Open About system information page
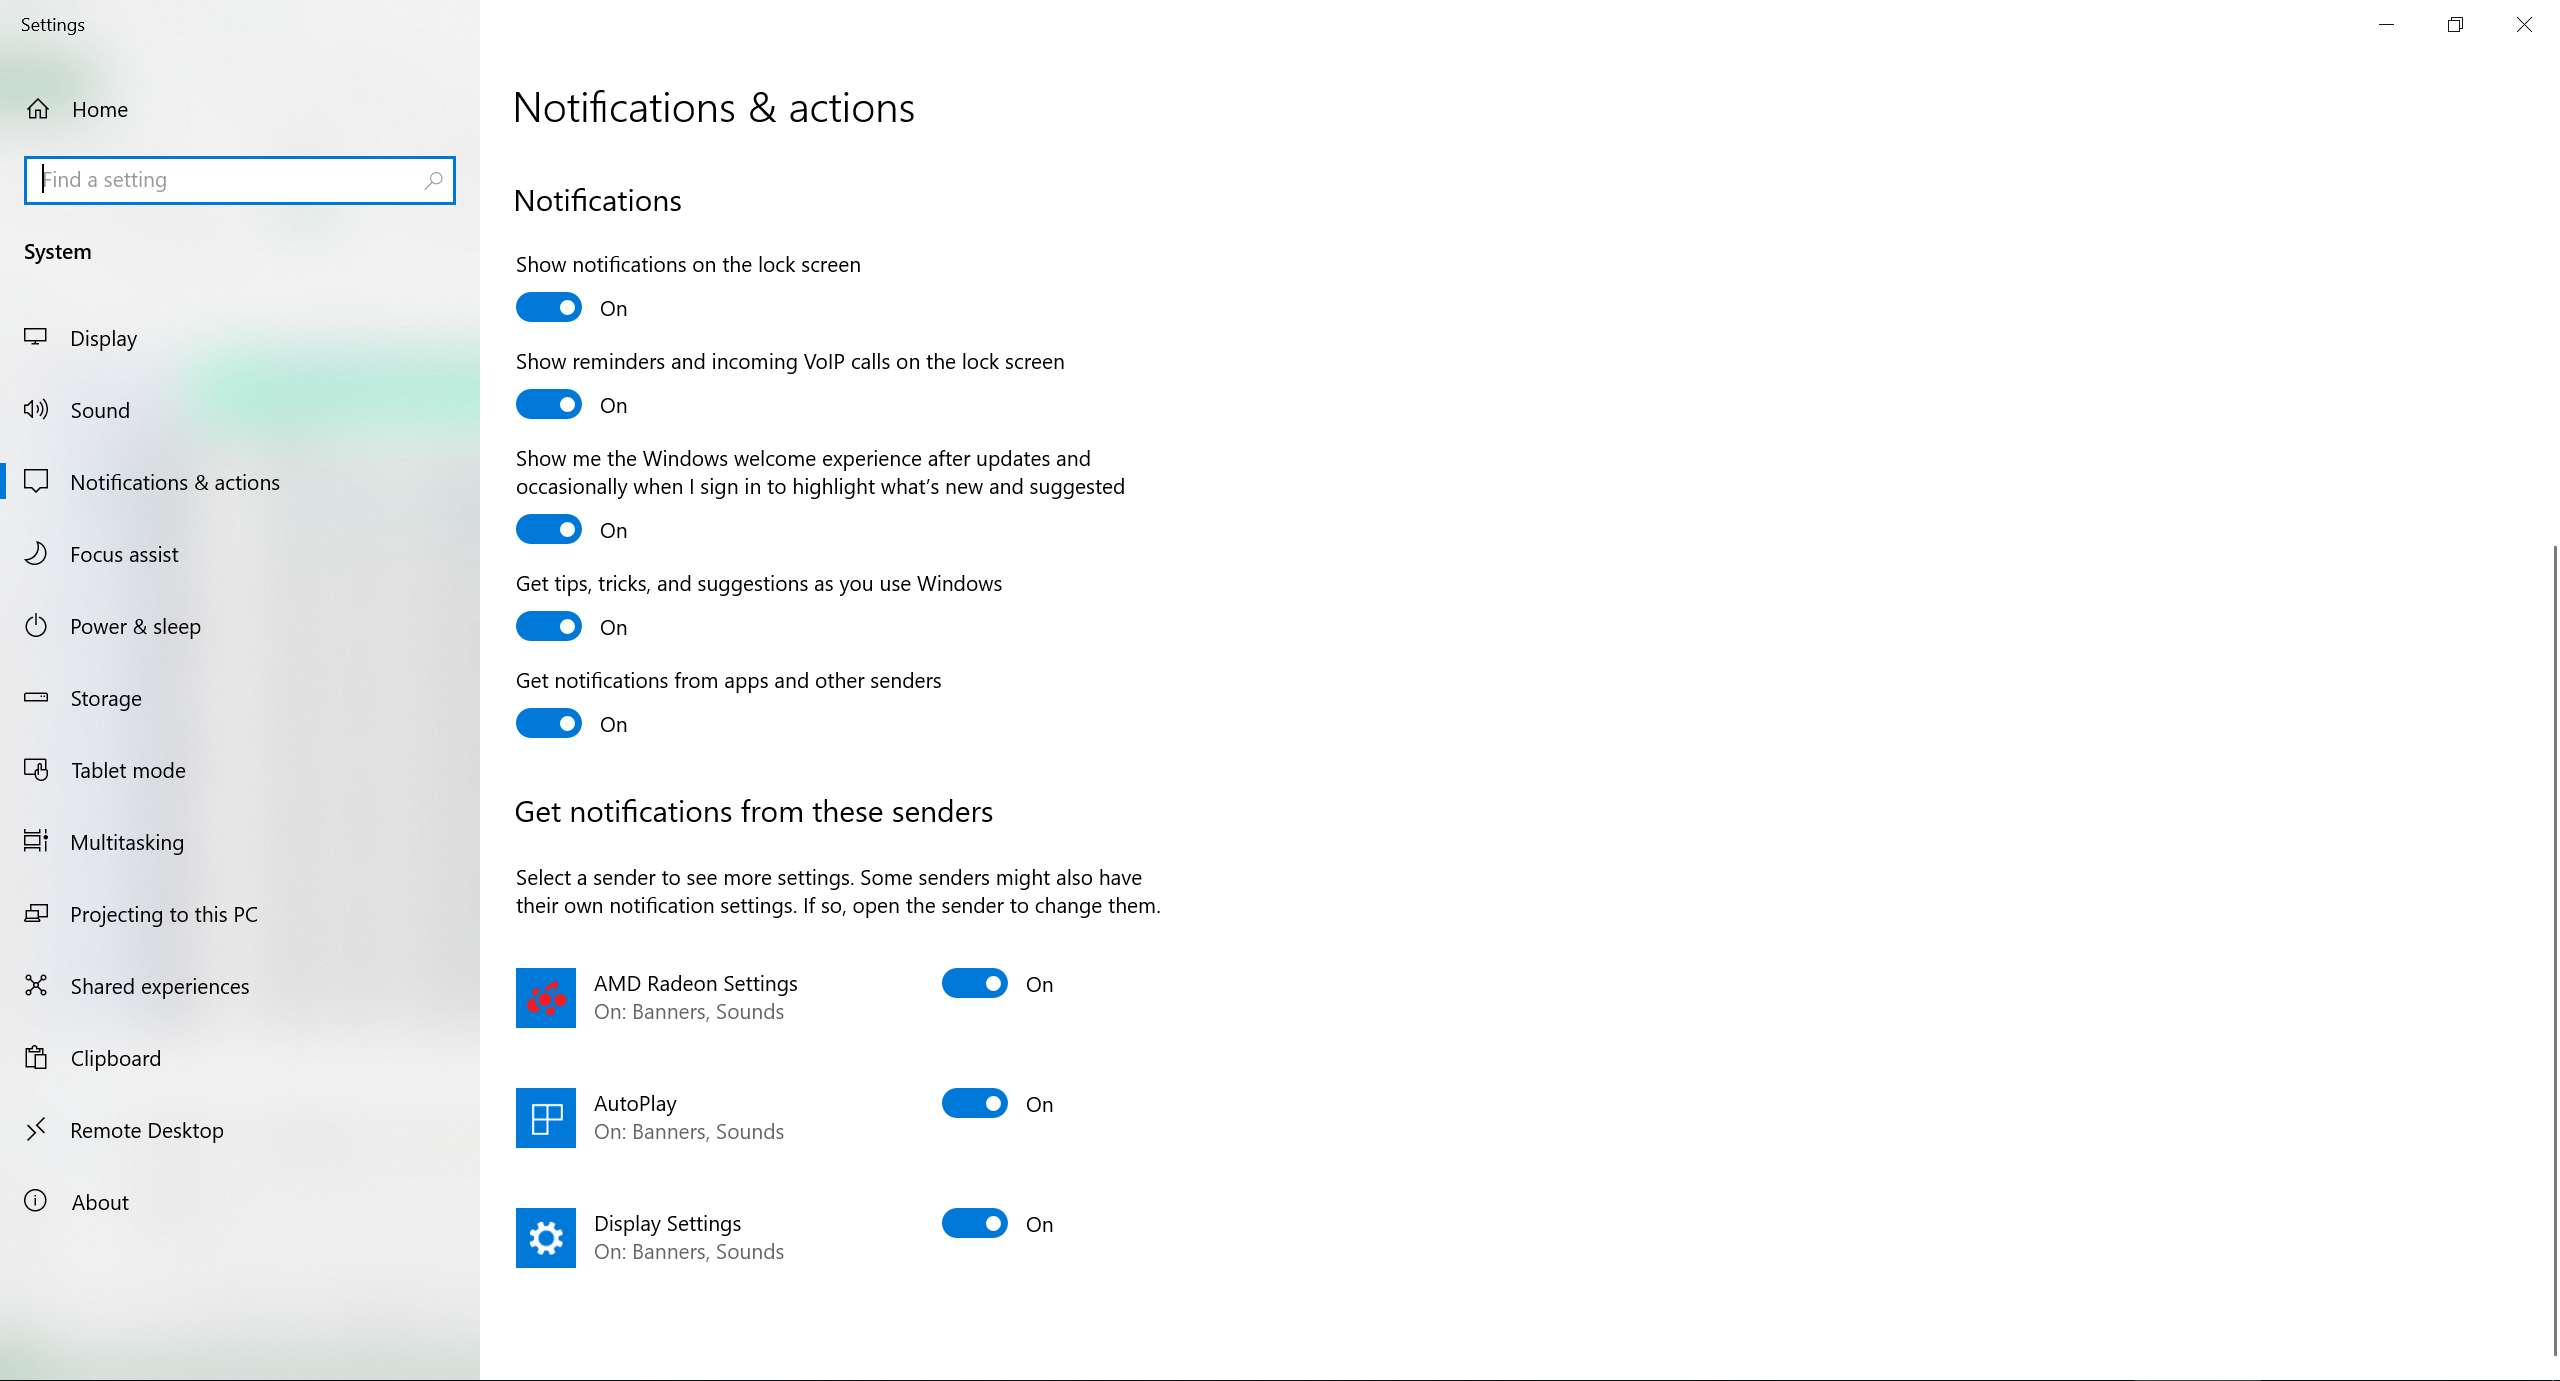This screenshot has width=2560, height=1381. [x=97, y=1201]
